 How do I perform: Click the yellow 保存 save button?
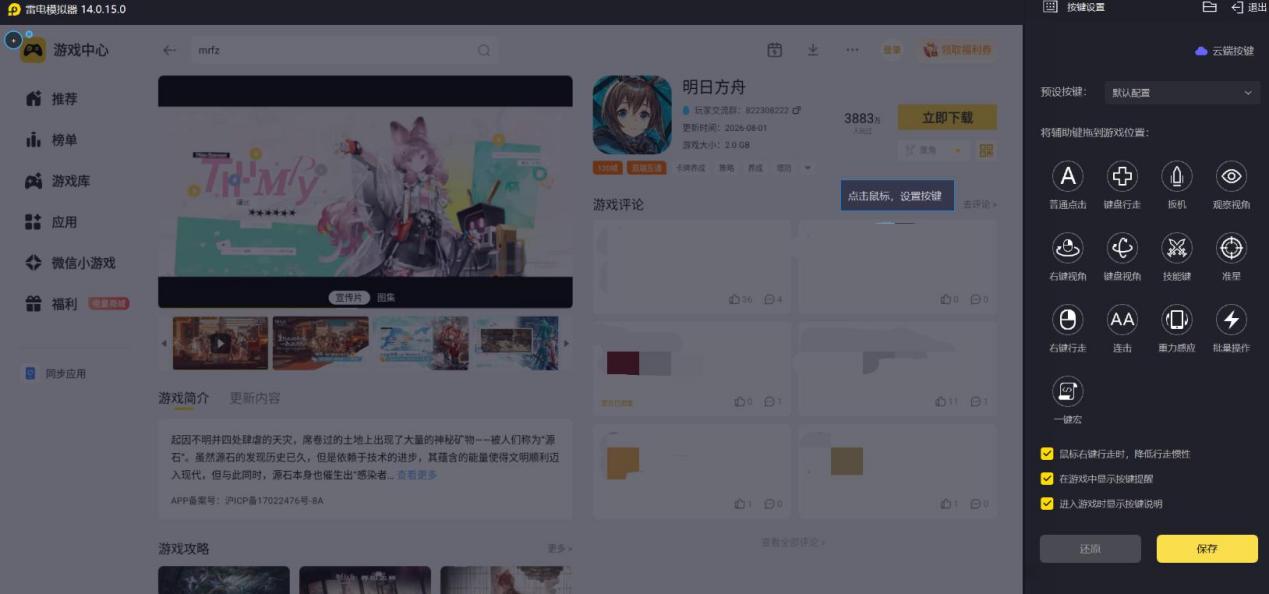point(1207,548)
